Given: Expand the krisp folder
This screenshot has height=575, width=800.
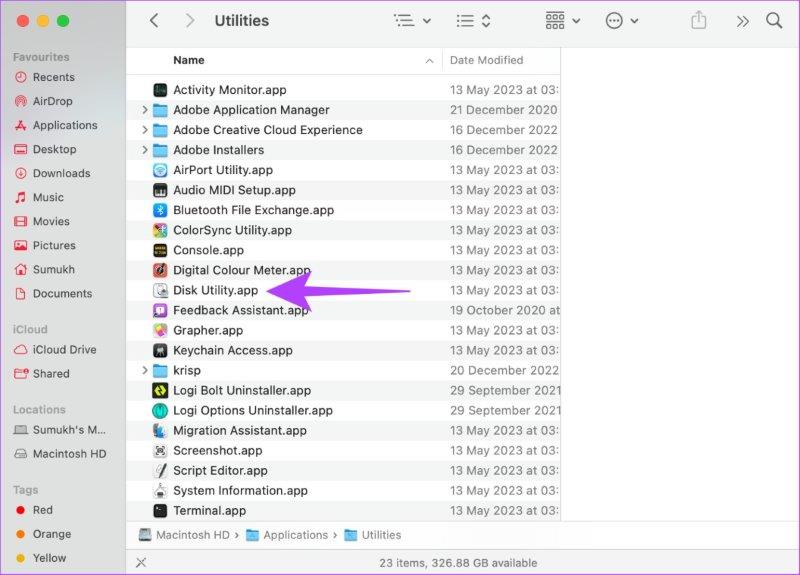Looking at the screenshot, I should pos(145,370).
